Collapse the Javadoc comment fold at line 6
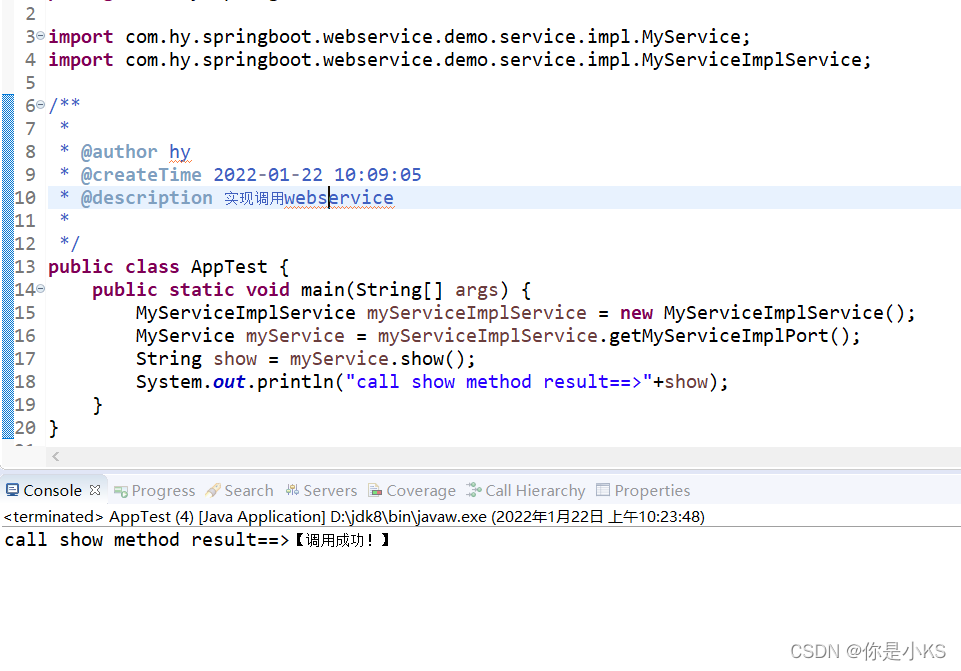The image size is (961, 671). point(40,105)
